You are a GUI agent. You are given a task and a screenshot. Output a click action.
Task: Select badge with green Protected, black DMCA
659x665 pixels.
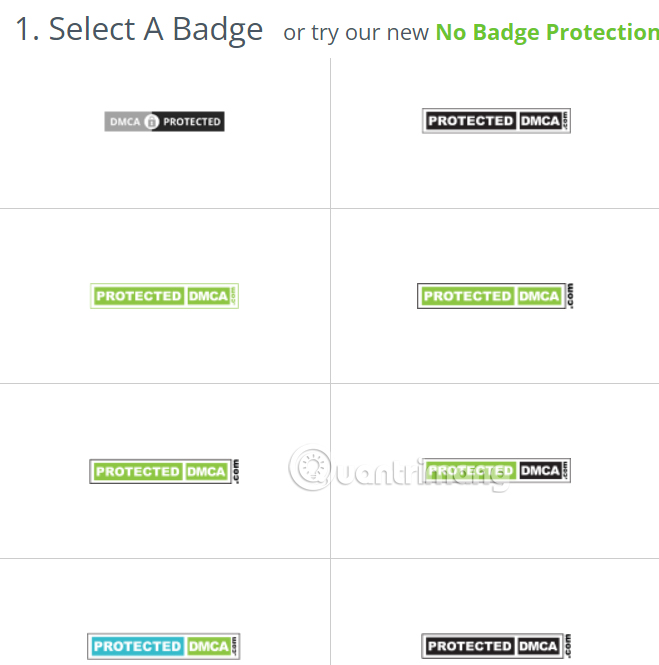tap(496, 471)
